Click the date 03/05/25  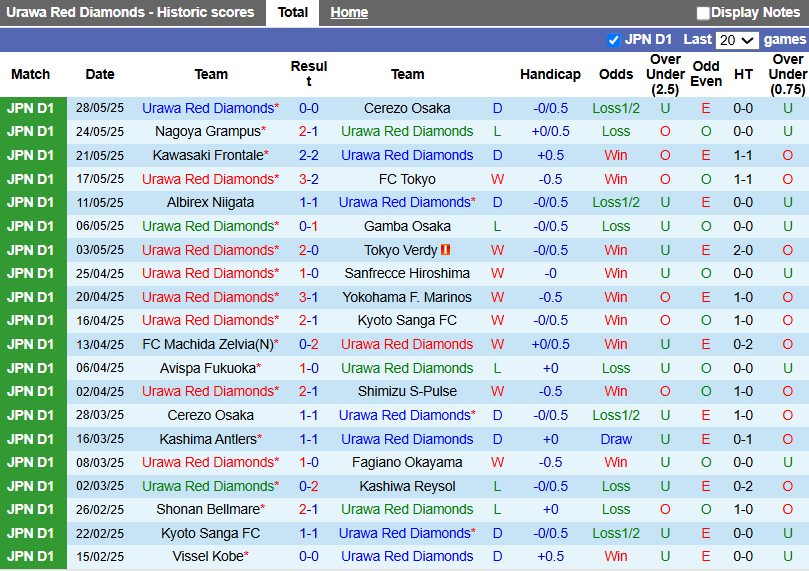[x=100, y=250]
